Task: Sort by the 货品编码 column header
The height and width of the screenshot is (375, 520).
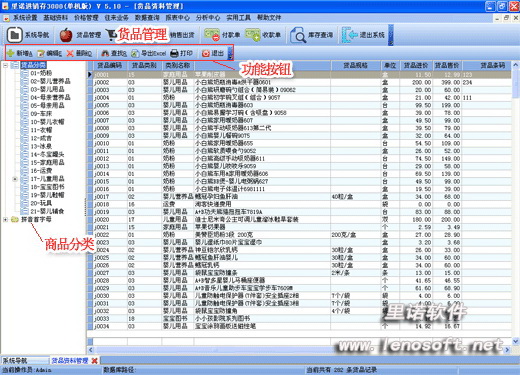Action: [110, 65]
